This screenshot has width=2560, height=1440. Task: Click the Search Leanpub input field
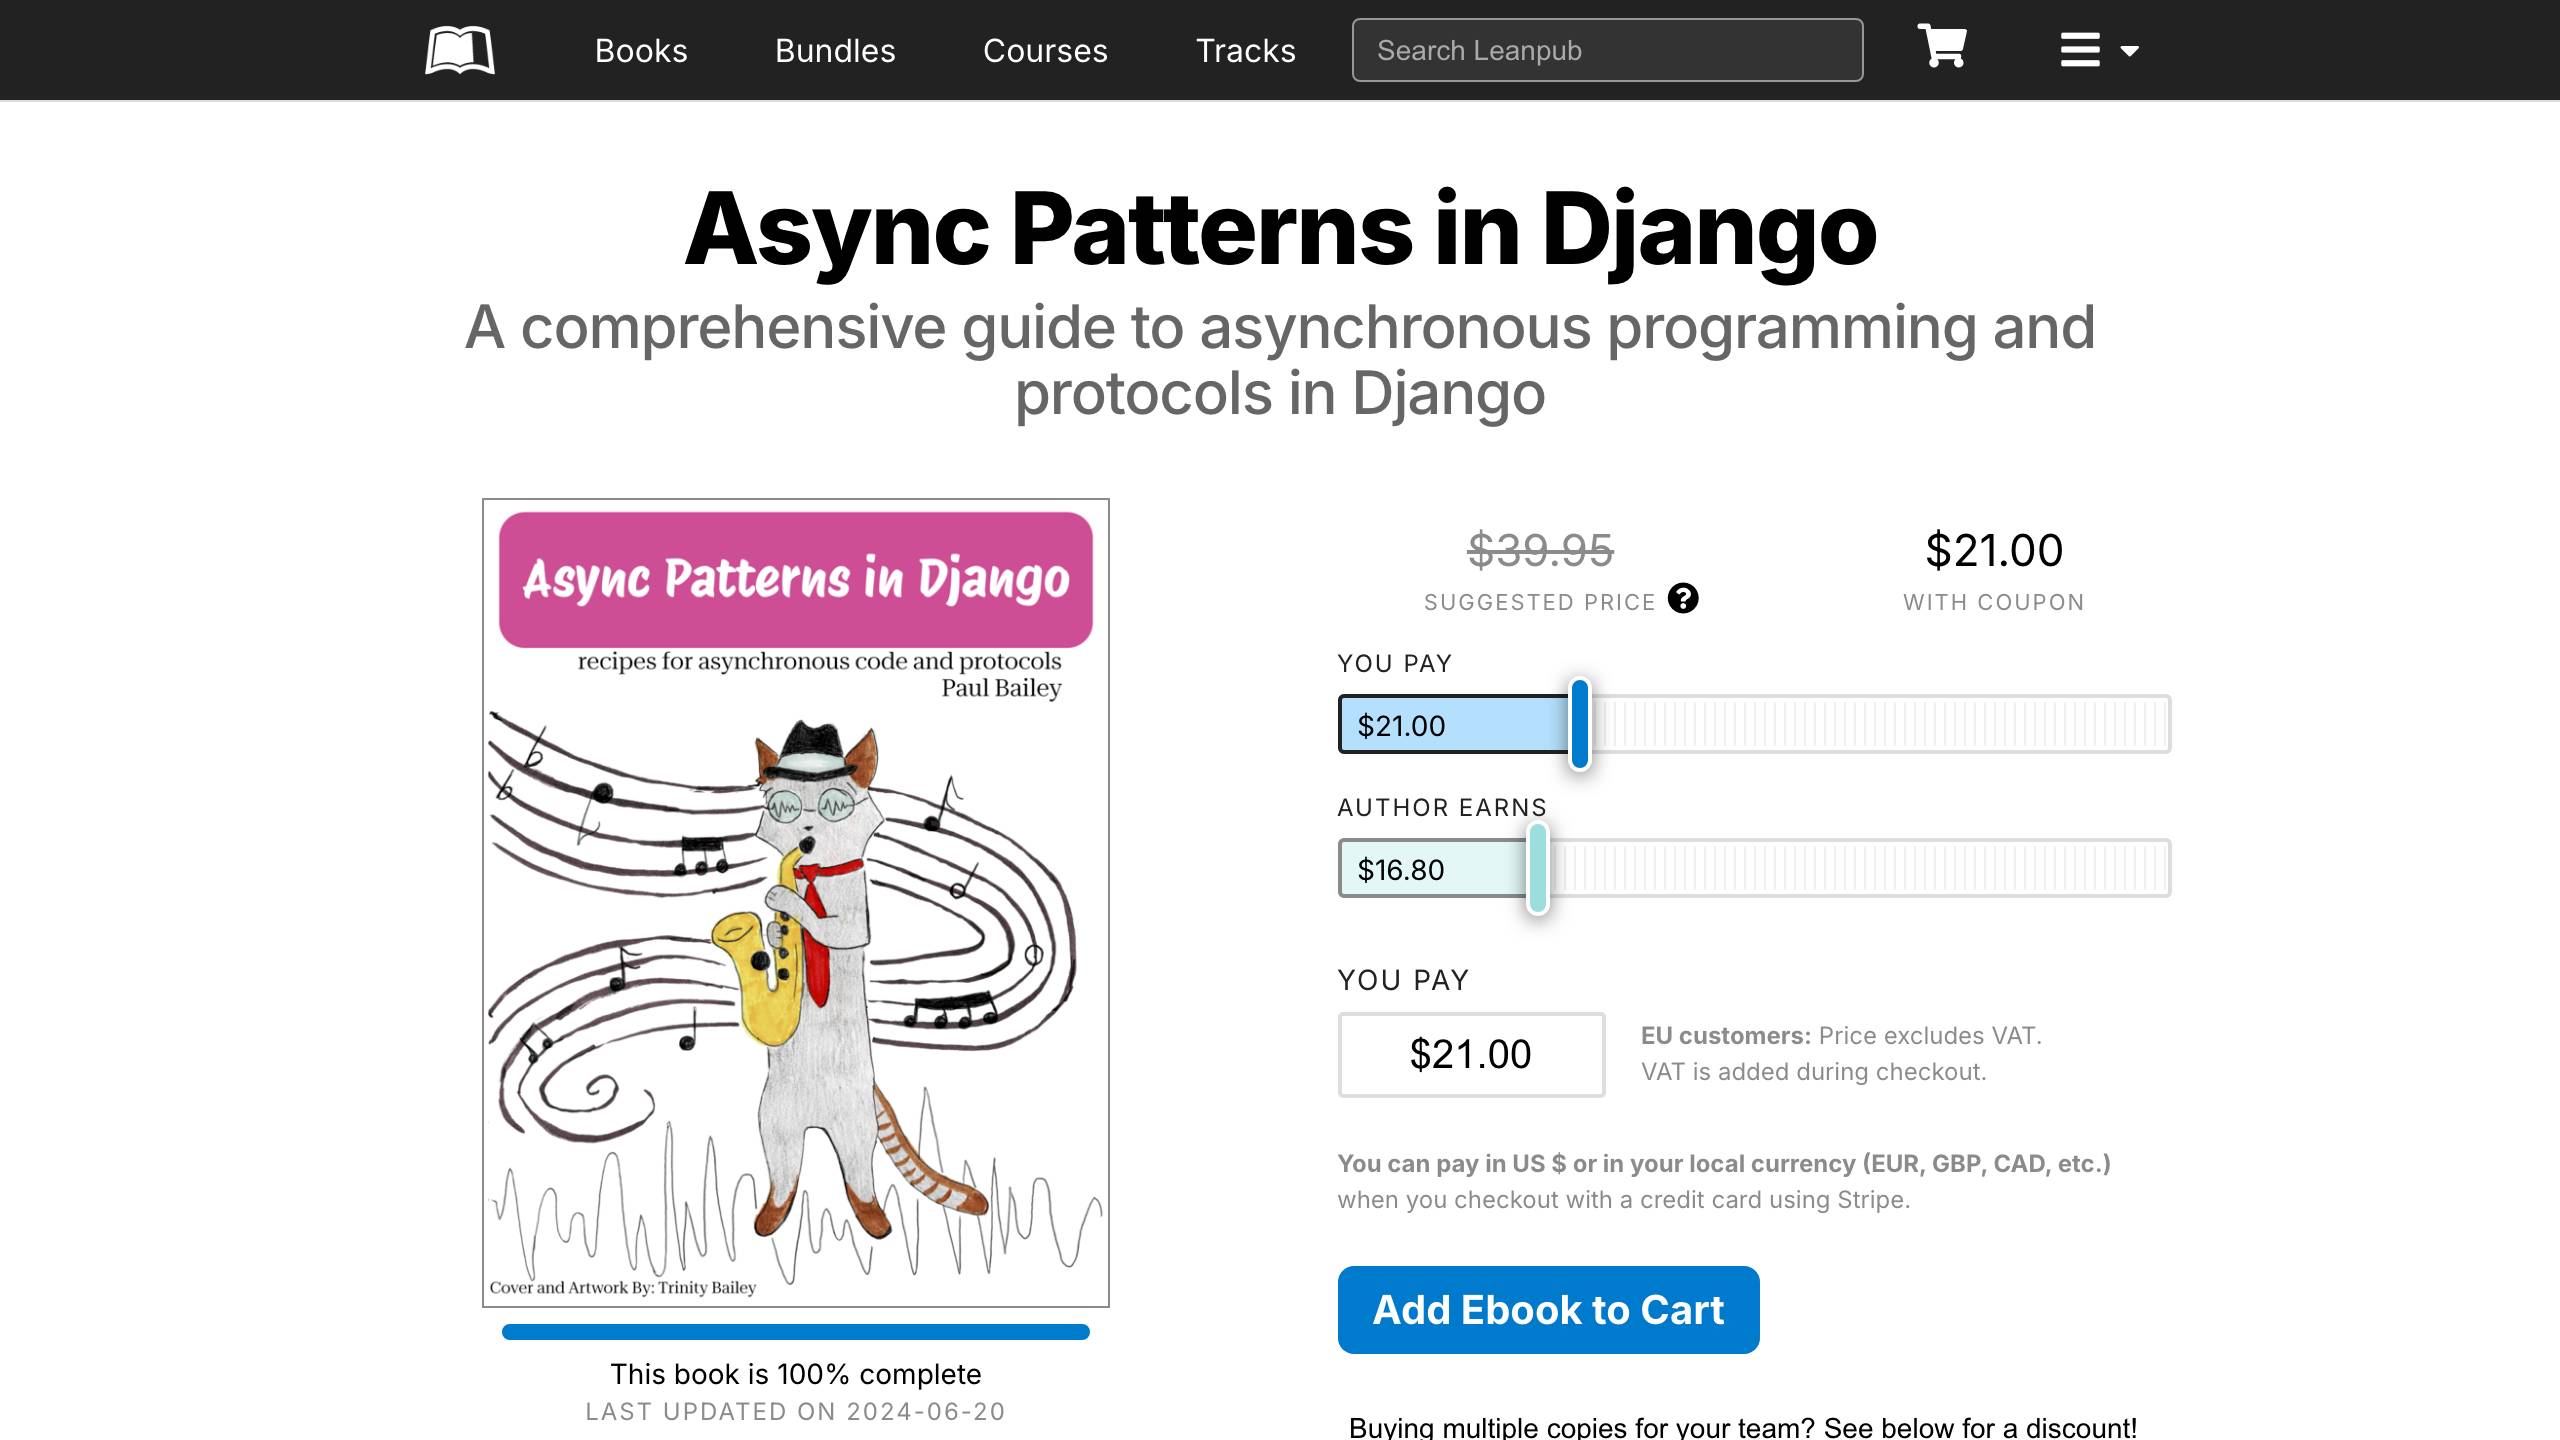1606,49
